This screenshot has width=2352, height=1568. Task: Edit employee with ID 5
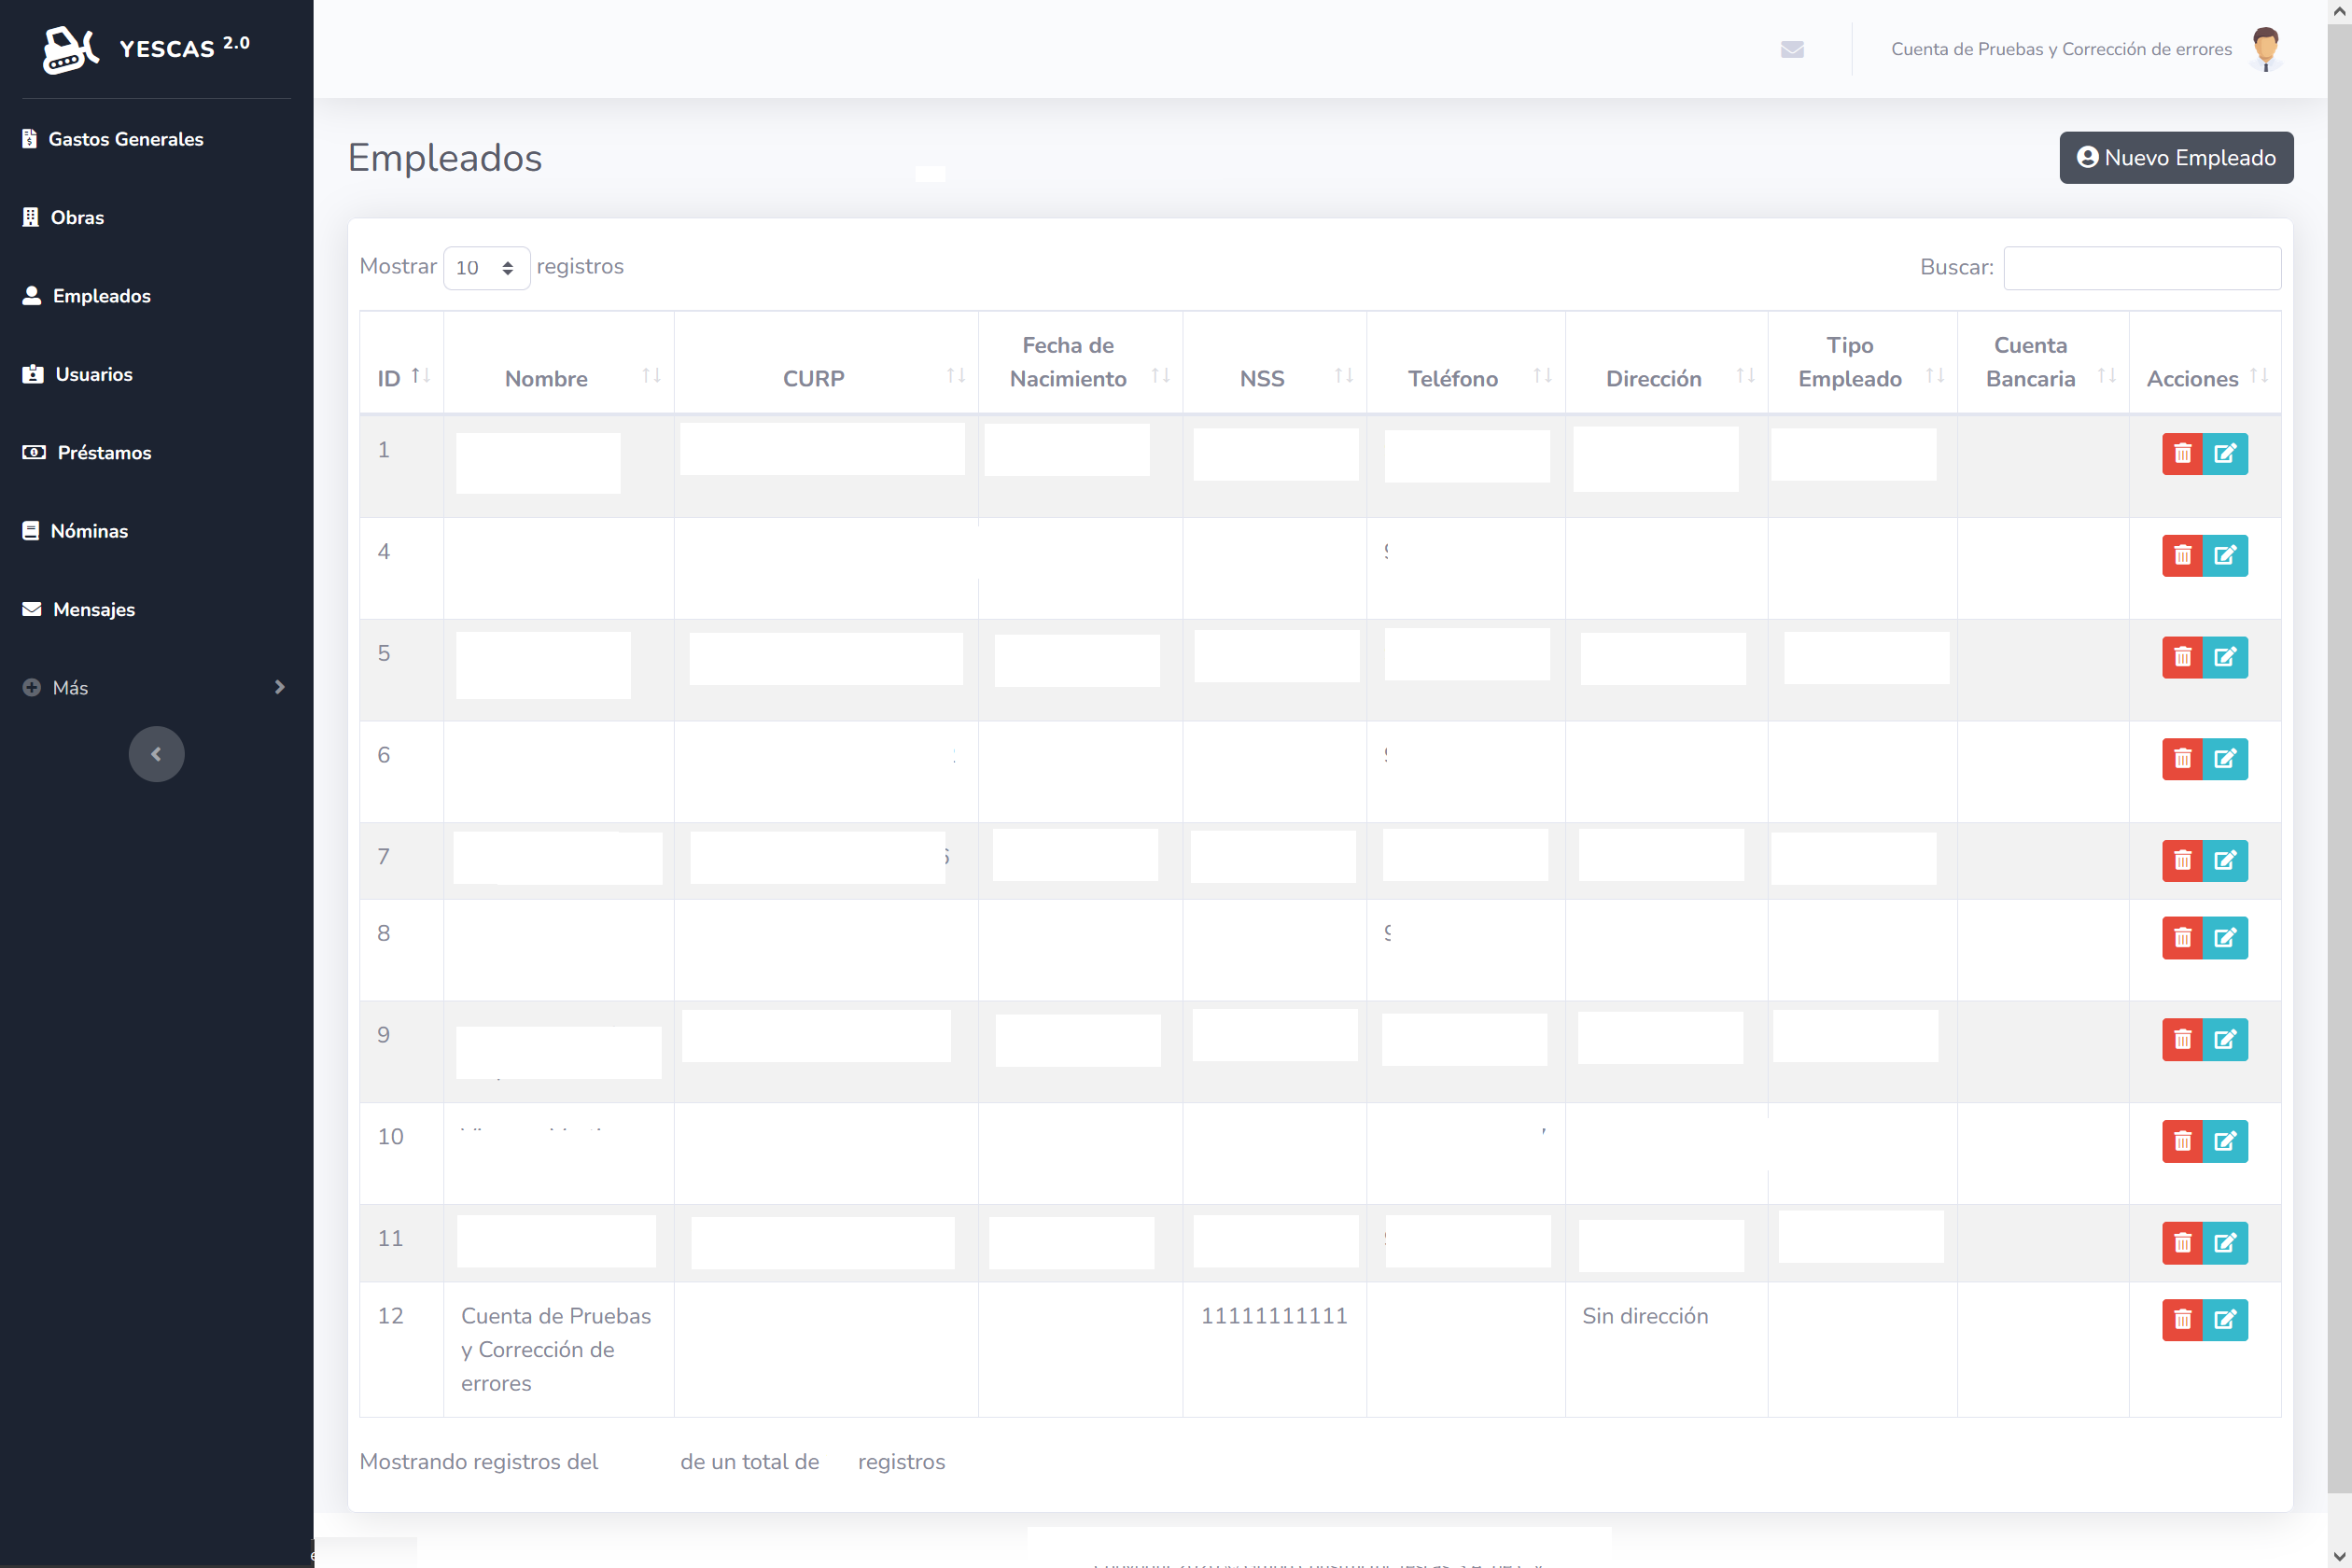coord(2225,658)
